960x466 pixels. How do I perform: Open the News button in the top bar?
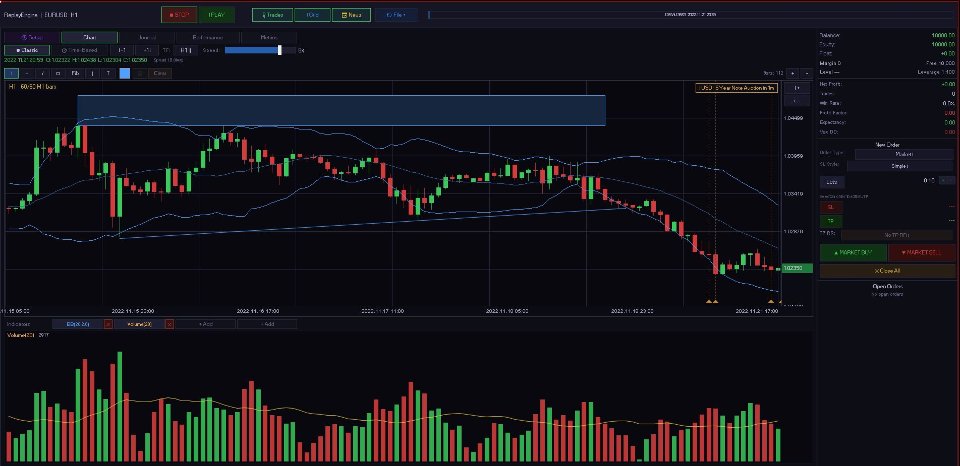[x=351, y=15]
